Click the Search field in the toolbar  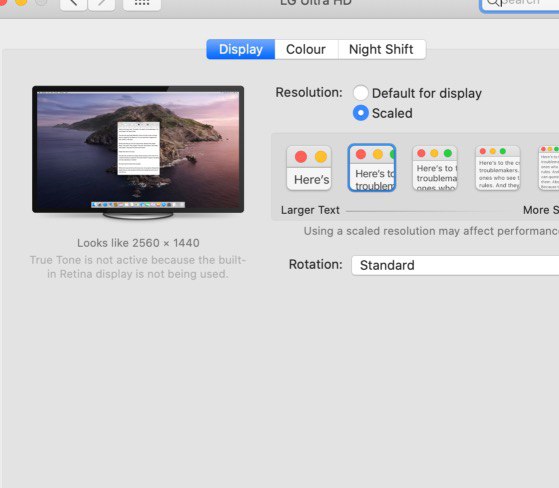tap(520, 4)
